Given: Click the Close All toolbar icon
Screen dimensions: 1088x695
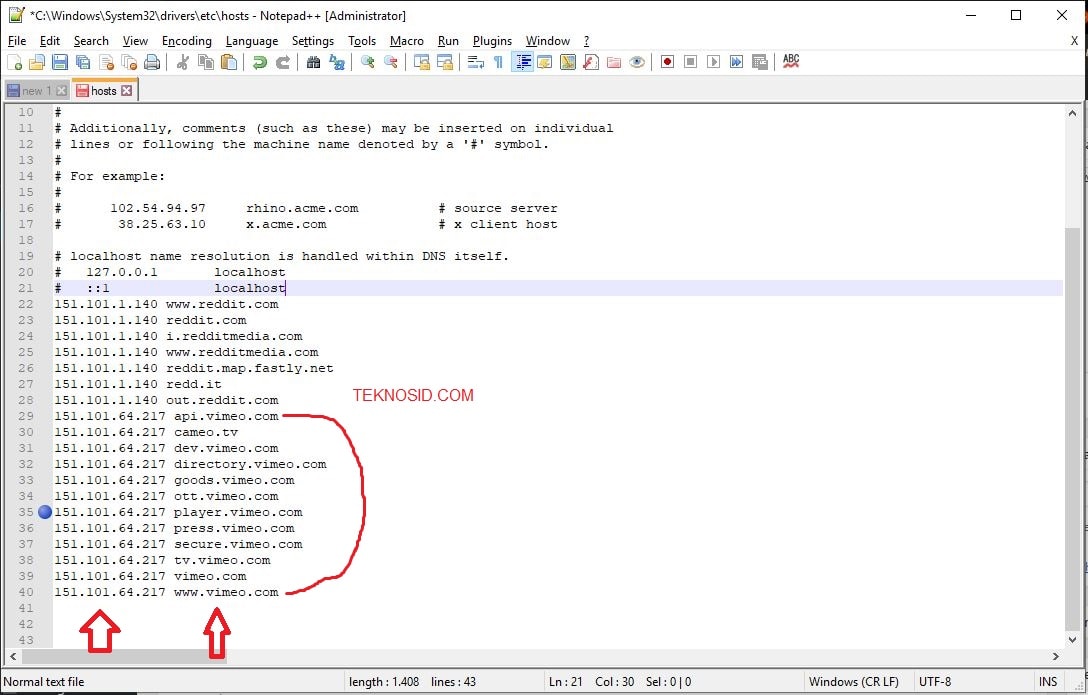Looking at the screenshot, I should pyautogui.click(x=129, y=62).
